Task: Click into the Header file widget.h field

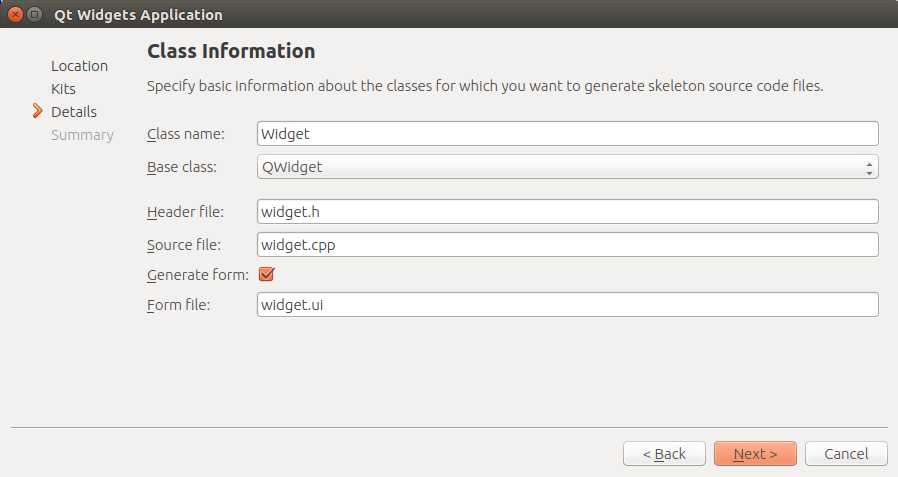Action: click(568, 211)
